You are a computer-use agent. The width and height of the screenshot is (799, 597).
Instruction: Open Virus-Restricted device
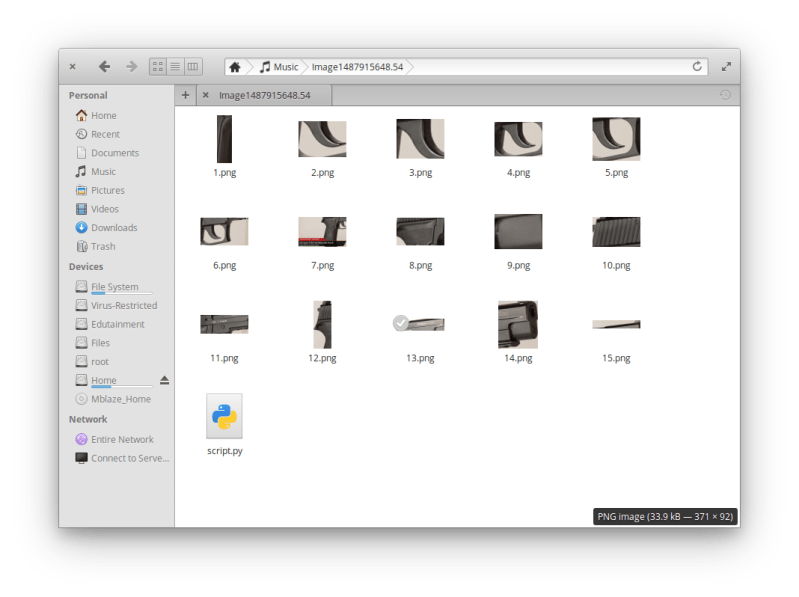click(116, 306)
